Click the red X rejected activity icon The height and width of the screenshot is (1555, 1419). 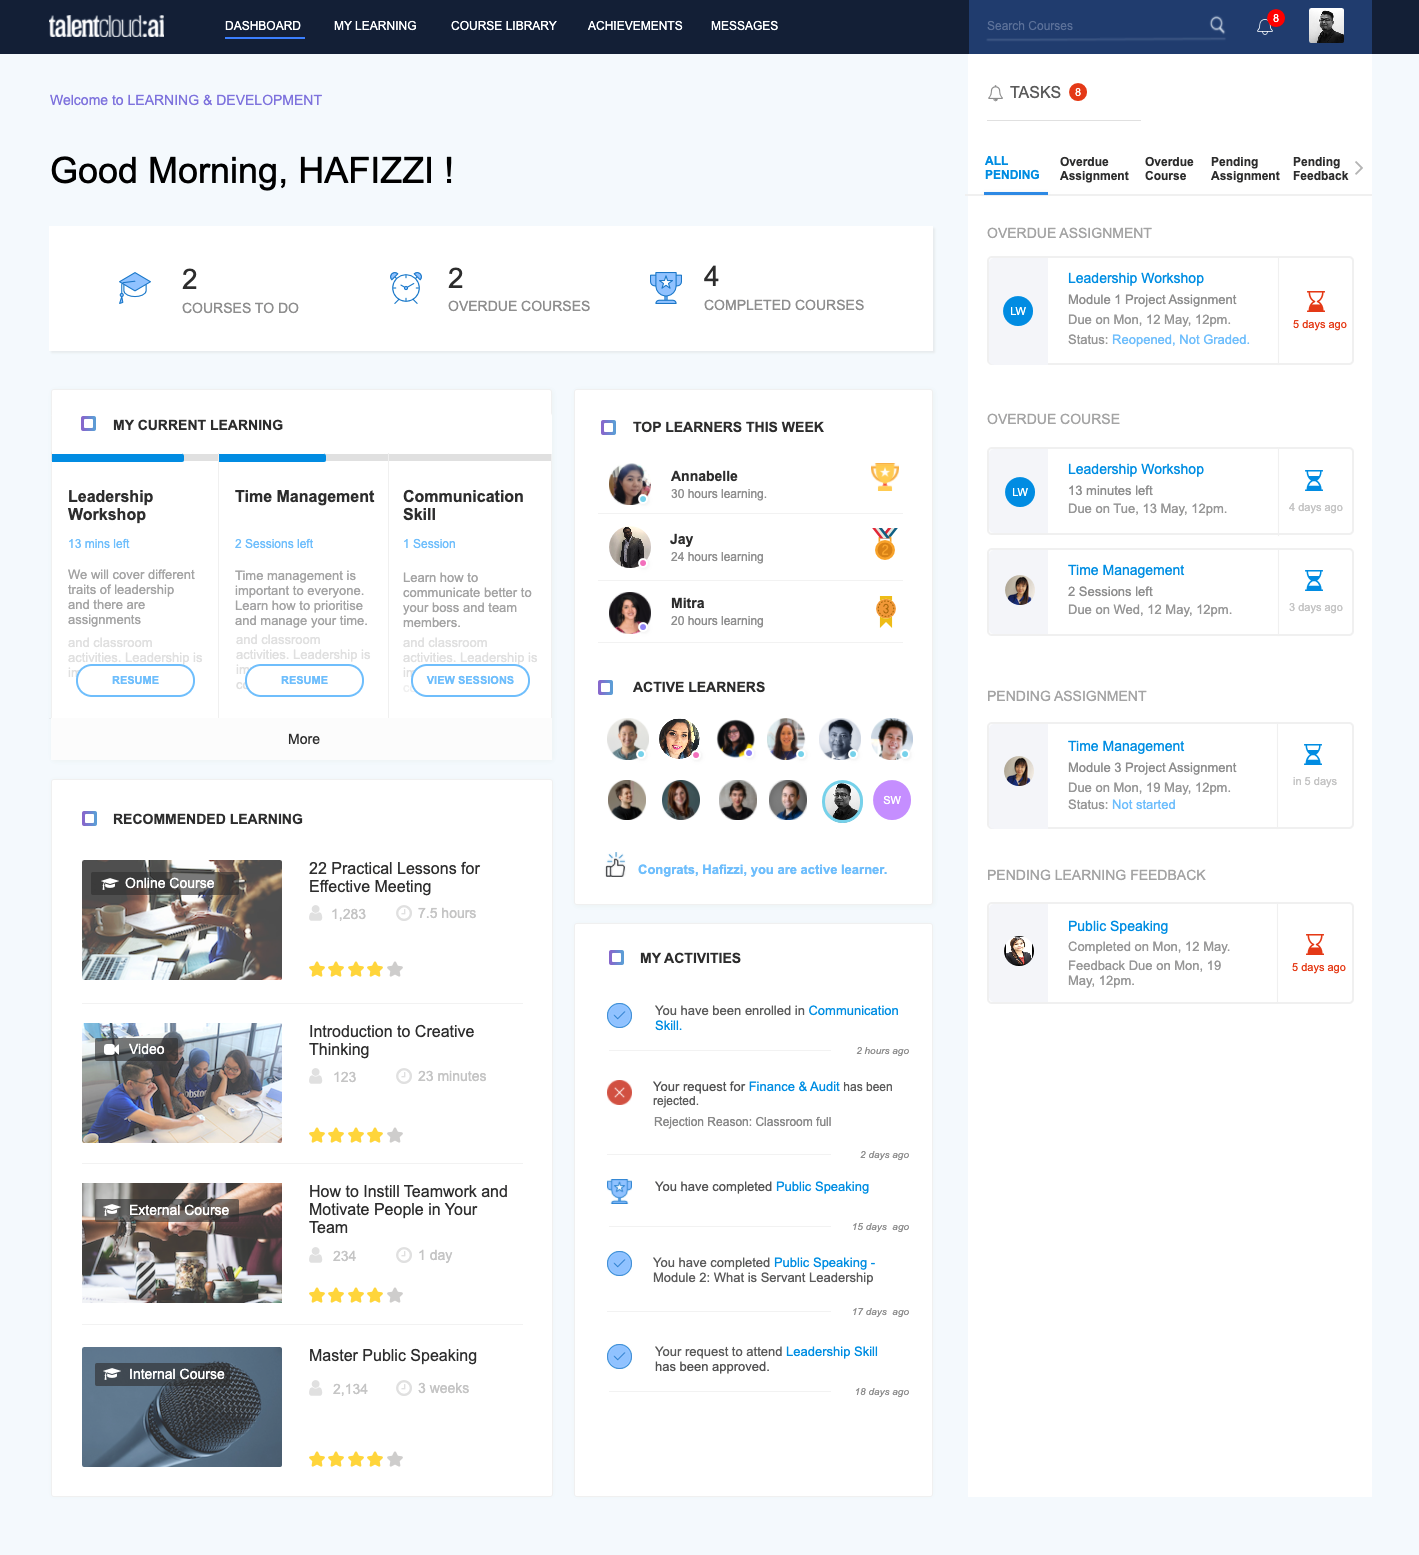pyautogui.click(x=620, y=1092)
